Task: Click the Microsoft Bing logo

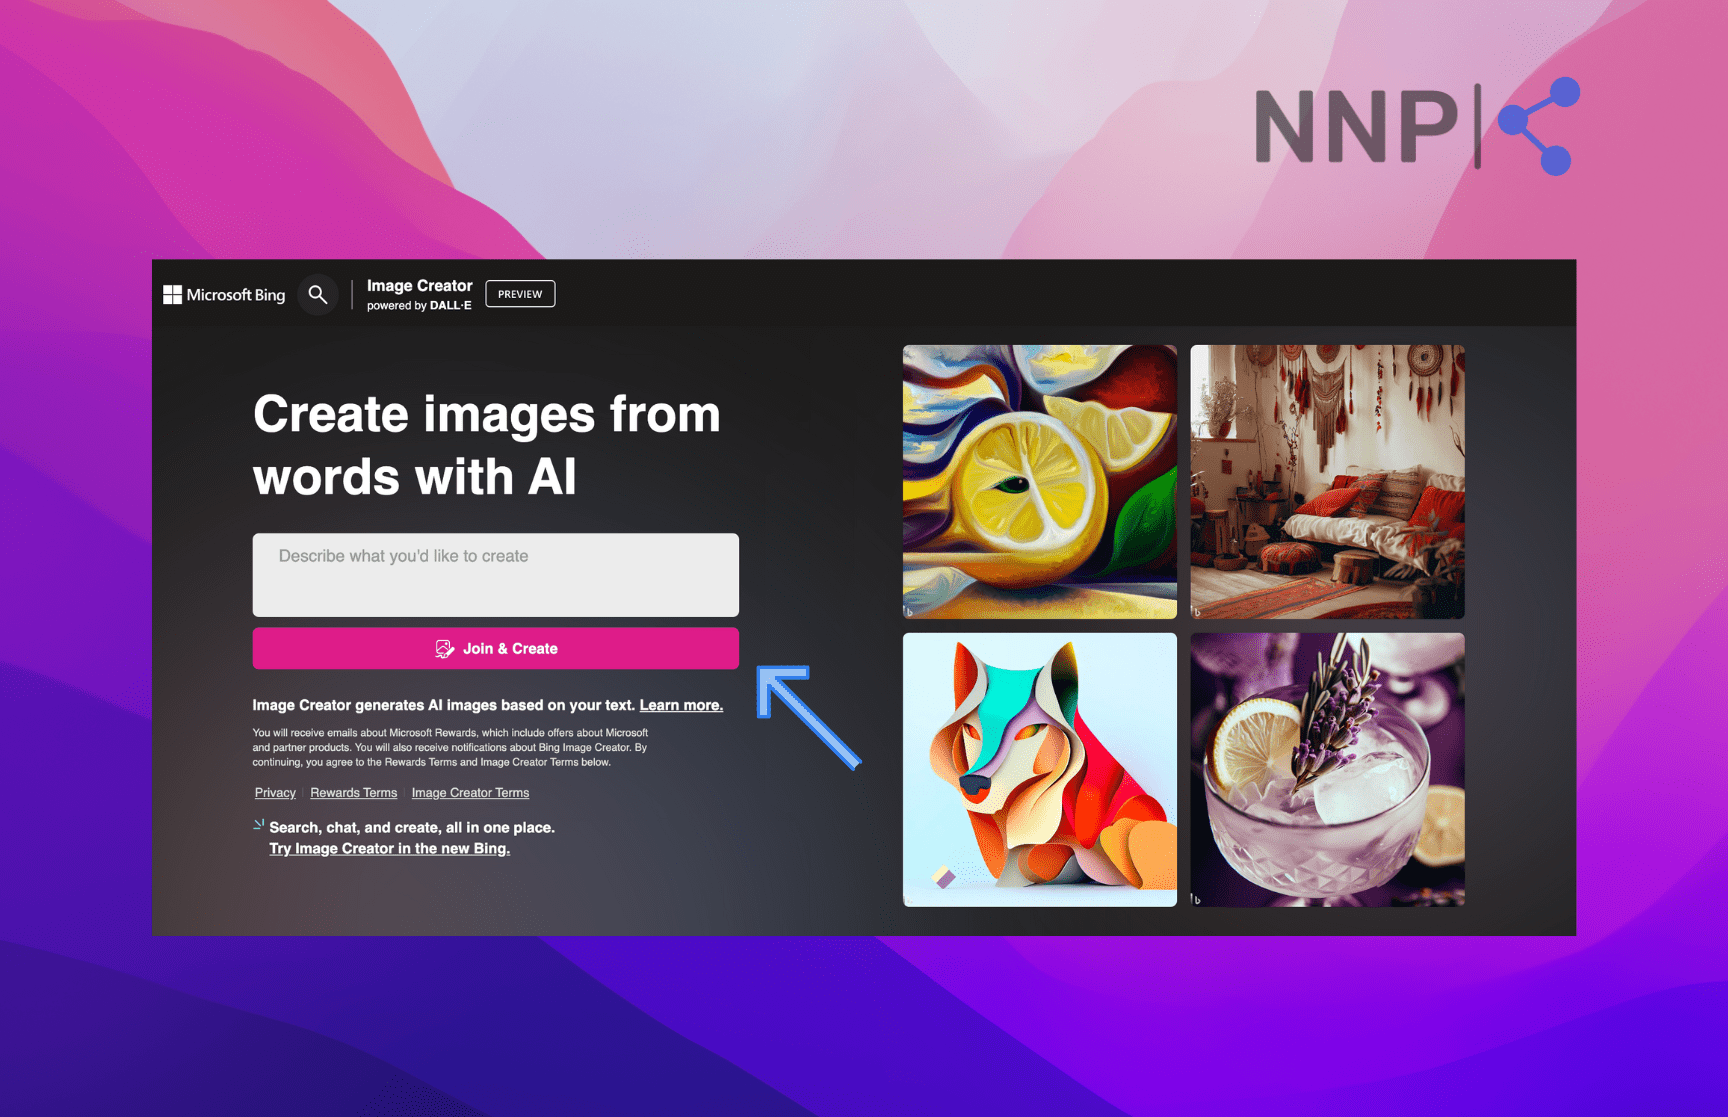Action: [x=224, y=295]
